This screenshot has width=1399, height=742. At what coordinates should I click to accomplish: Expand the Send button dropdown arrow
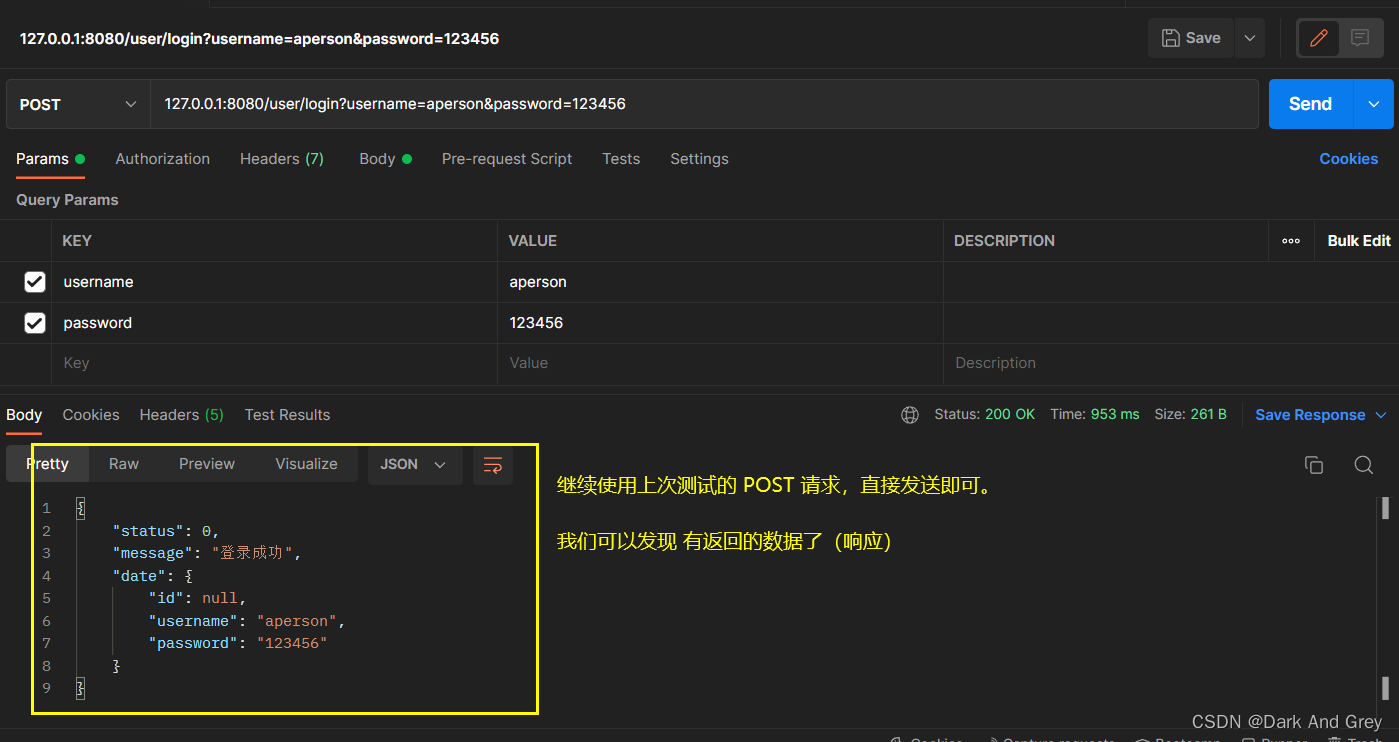click(1374, 104)
